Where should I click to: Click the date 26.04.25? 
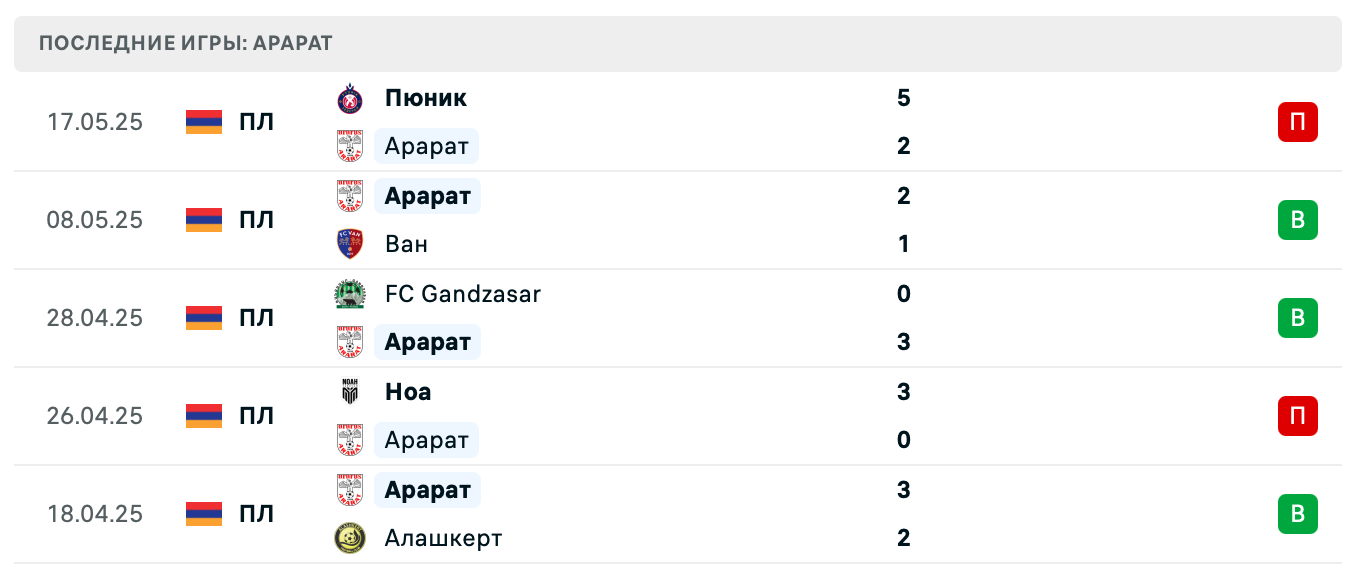pos(95,416)
